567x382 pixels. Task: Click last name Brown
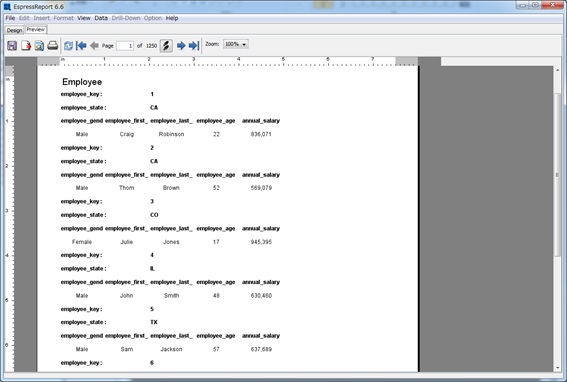pyautogui.click(x=171, y=188)
